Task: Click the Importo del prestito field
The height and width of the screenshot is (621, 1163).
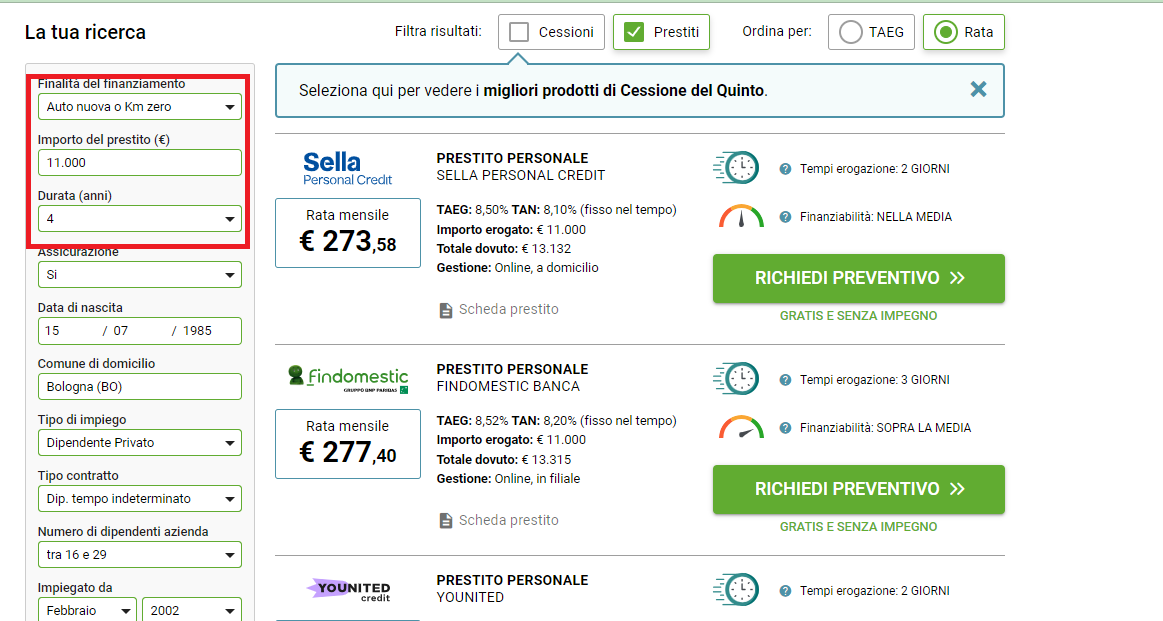Action: point(139,162)
